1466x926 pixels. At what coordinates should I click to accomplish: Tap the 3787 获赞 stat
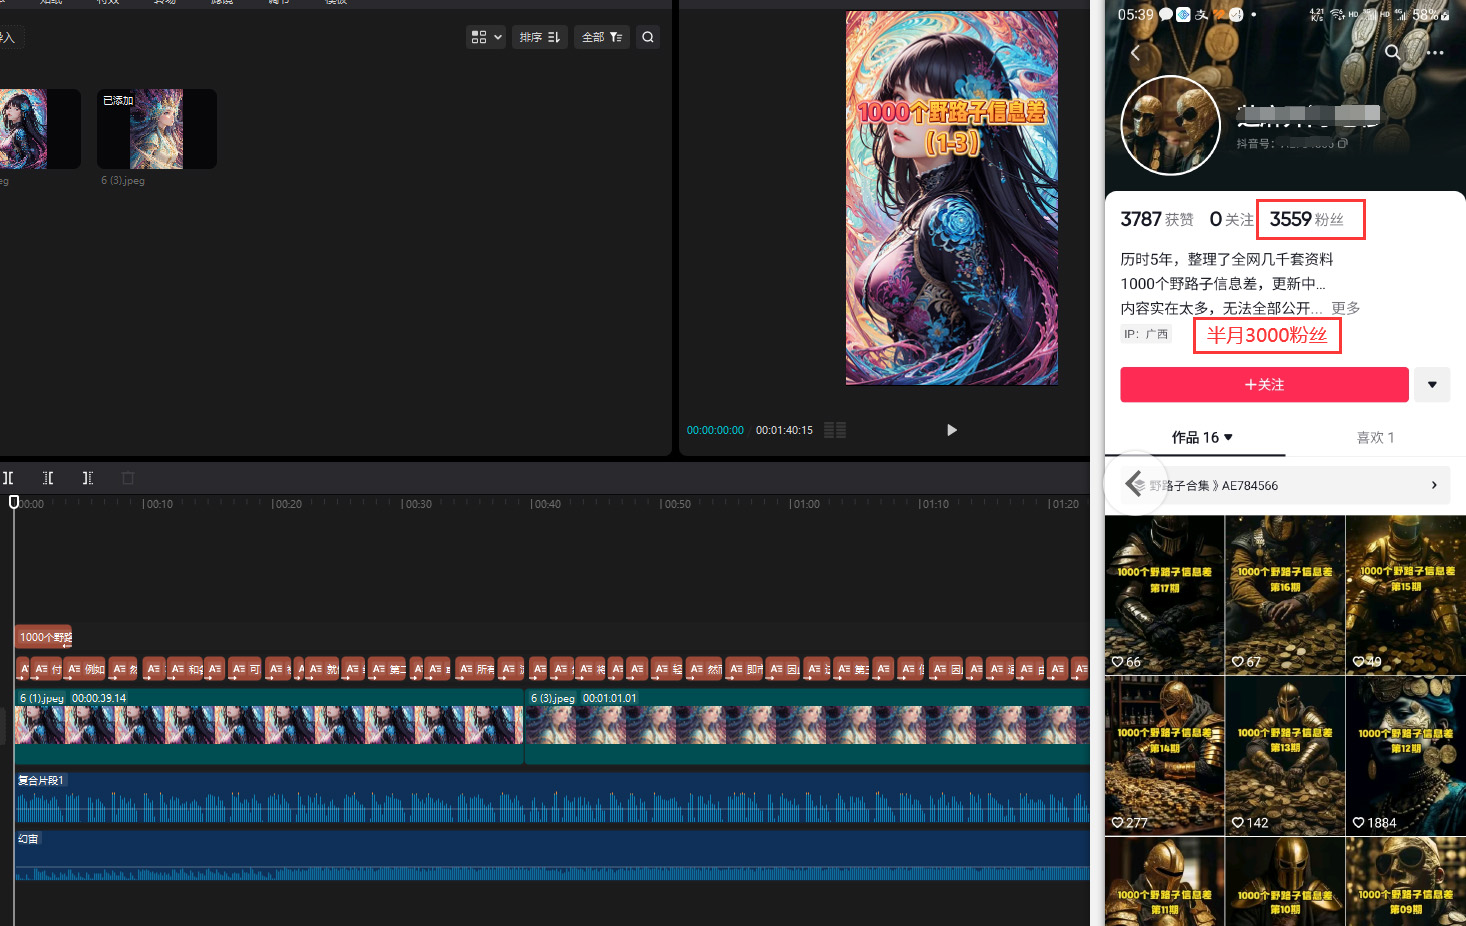coord(1157,219)
